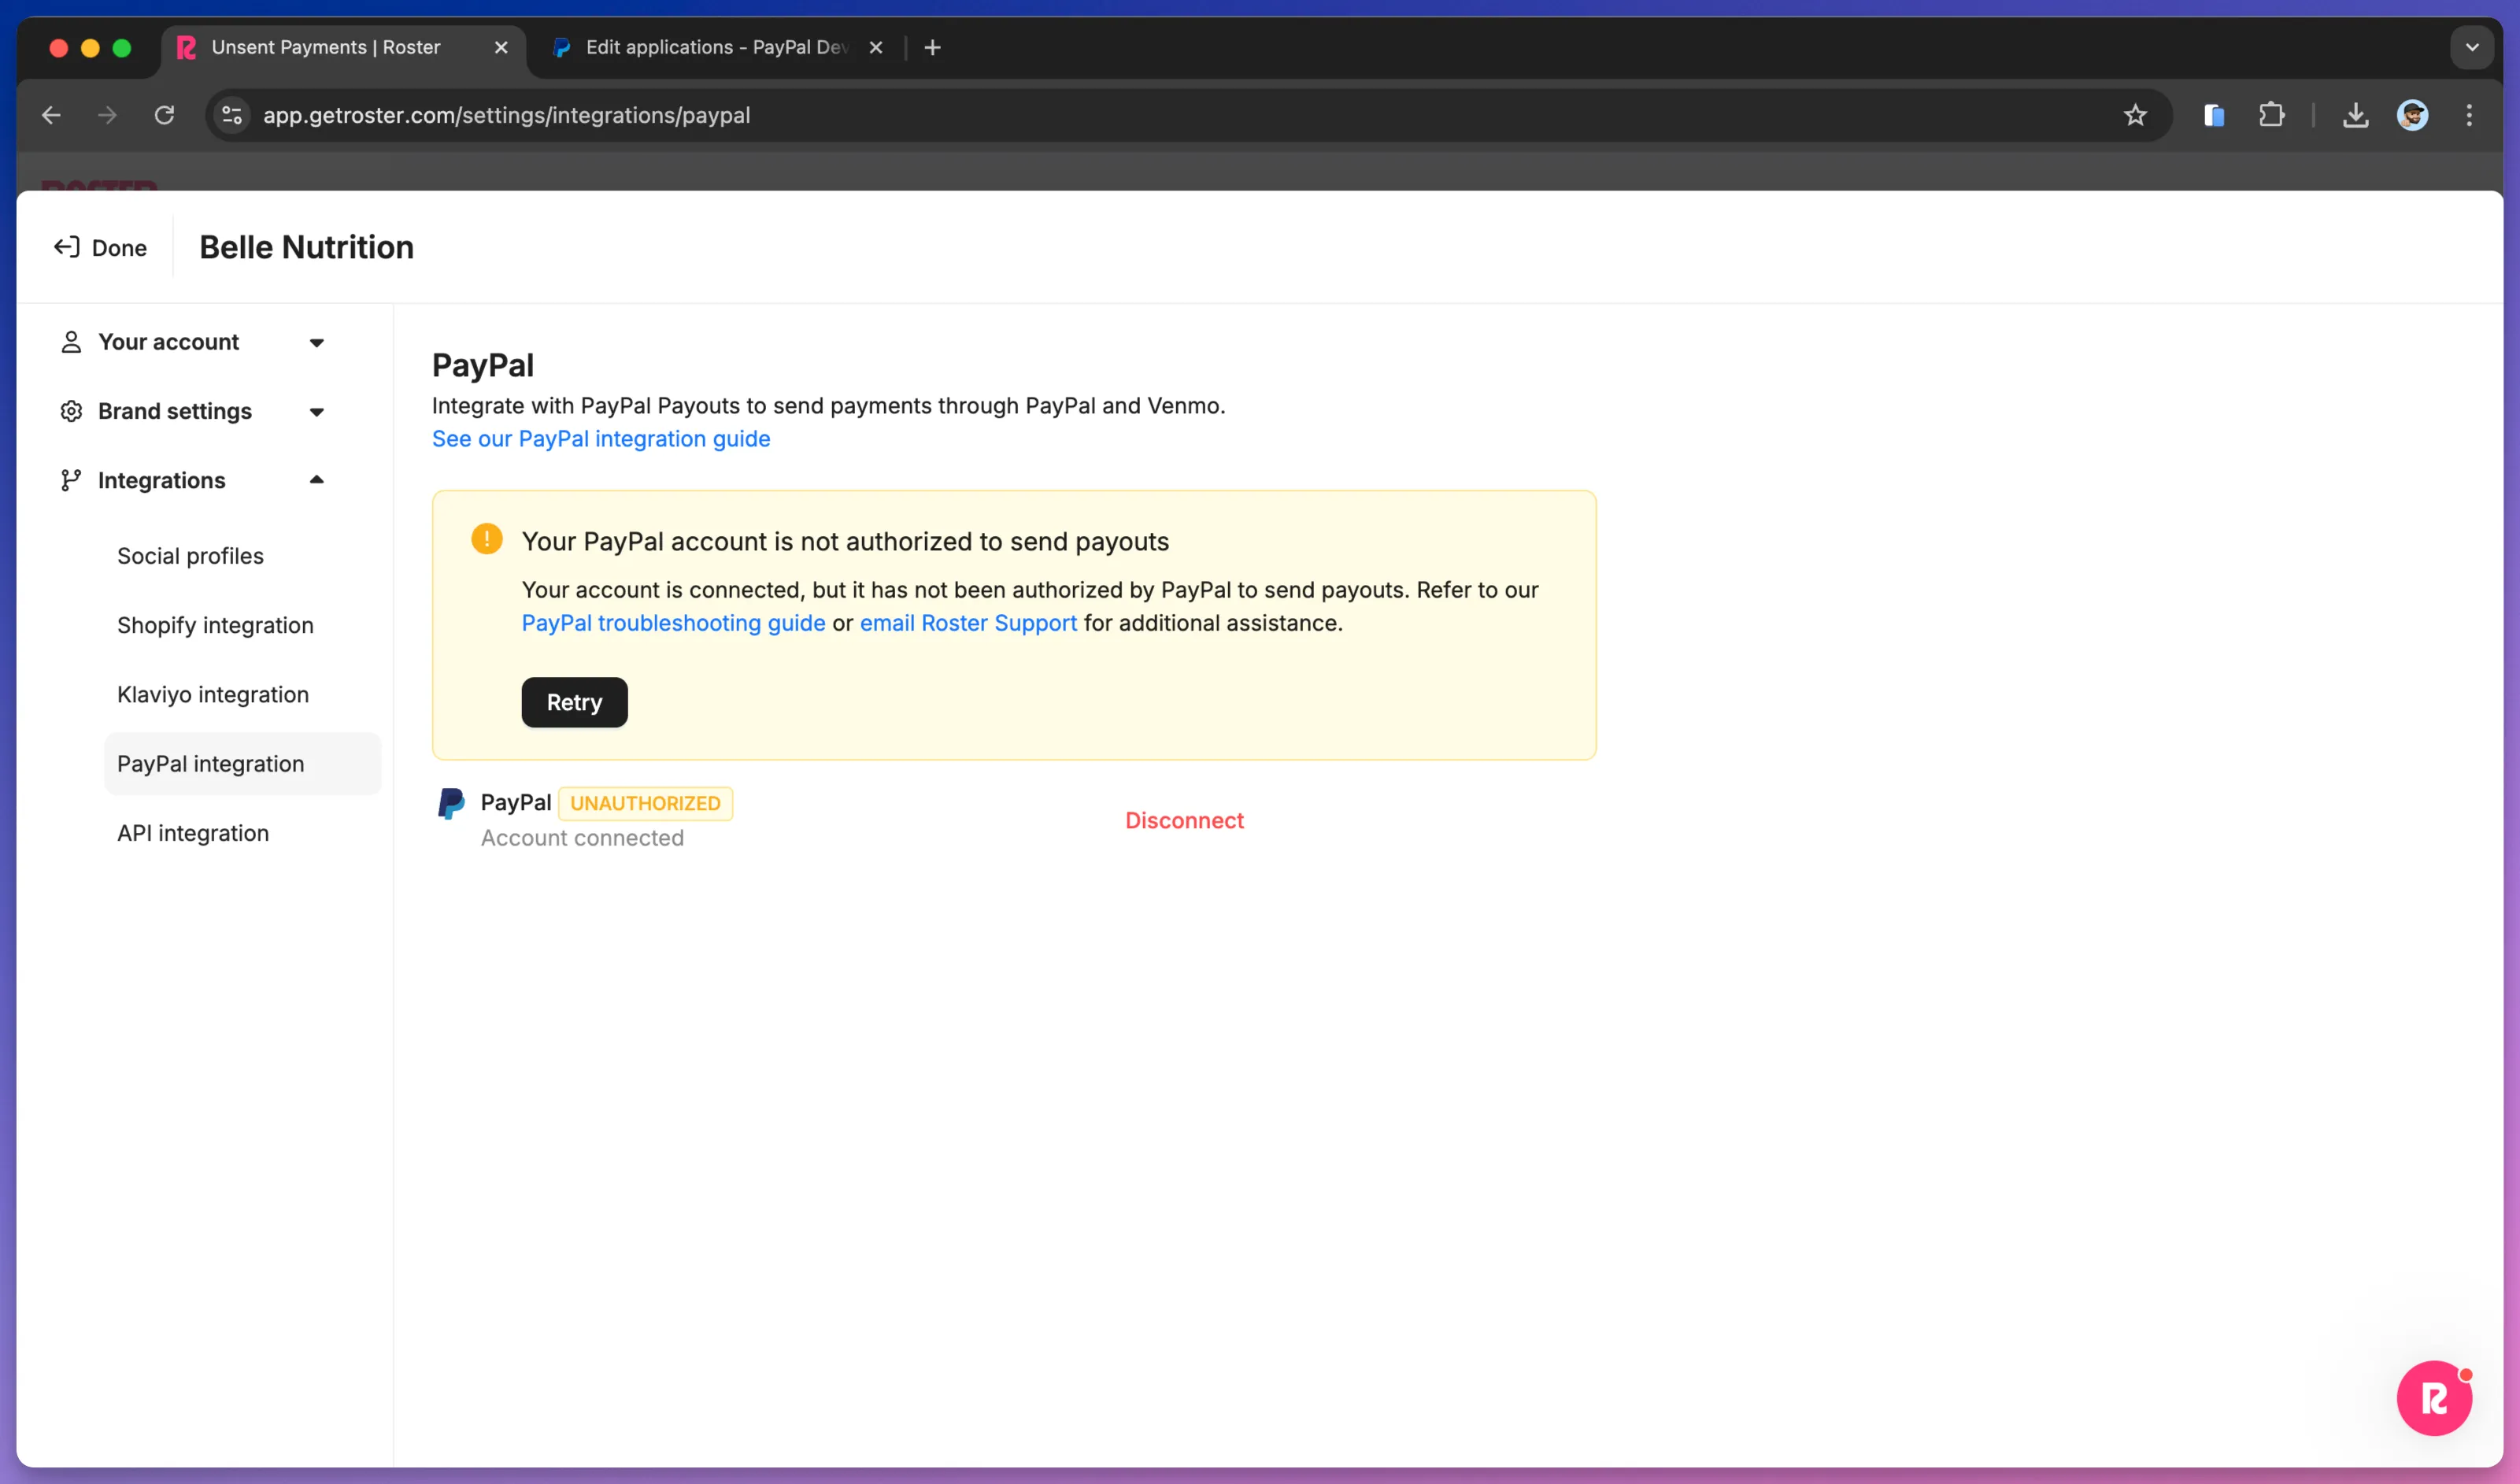Click the Roster chat widget icon
Image resolution: width=2520 pixels, height=1484 pixels.
click(2433, 1397)
